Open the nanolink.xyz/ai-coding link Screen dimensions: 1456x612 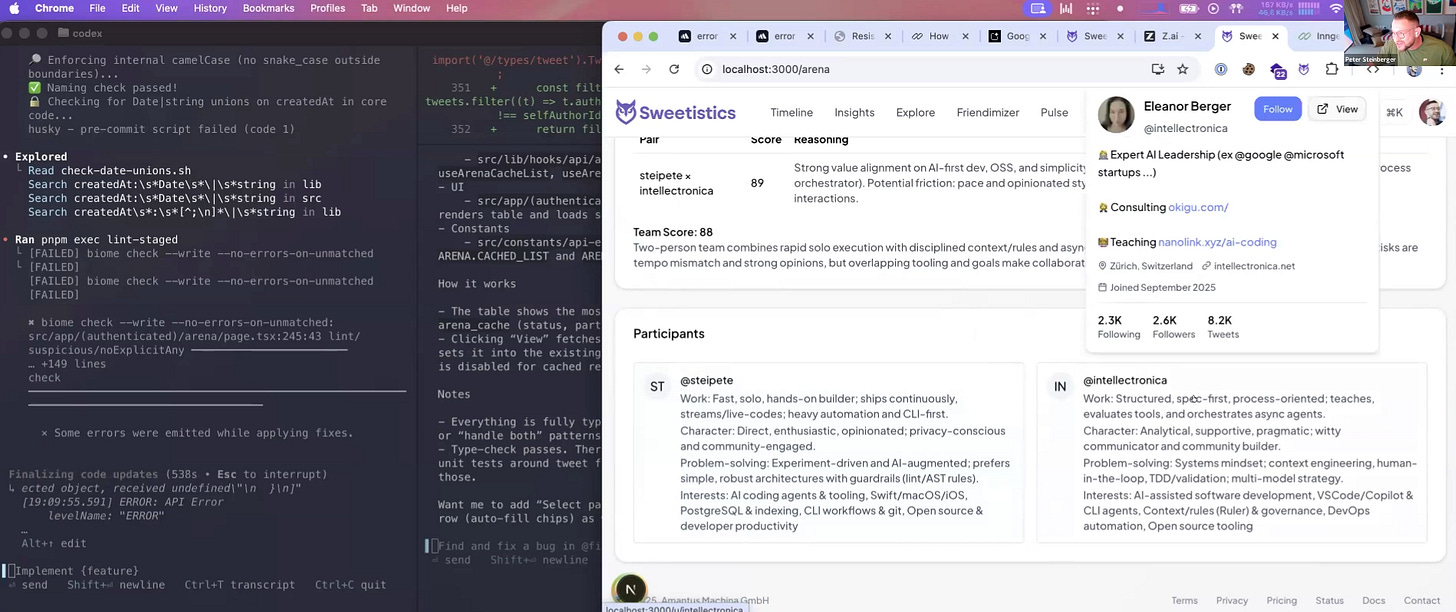click(1217, 242)
